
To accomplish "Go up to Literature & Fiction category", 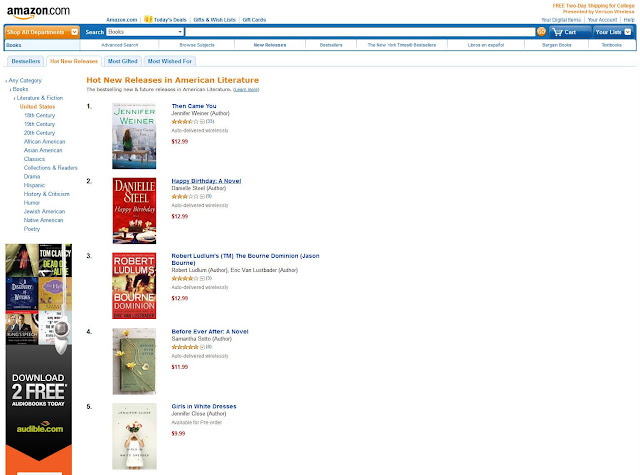I will coord(40,98).
